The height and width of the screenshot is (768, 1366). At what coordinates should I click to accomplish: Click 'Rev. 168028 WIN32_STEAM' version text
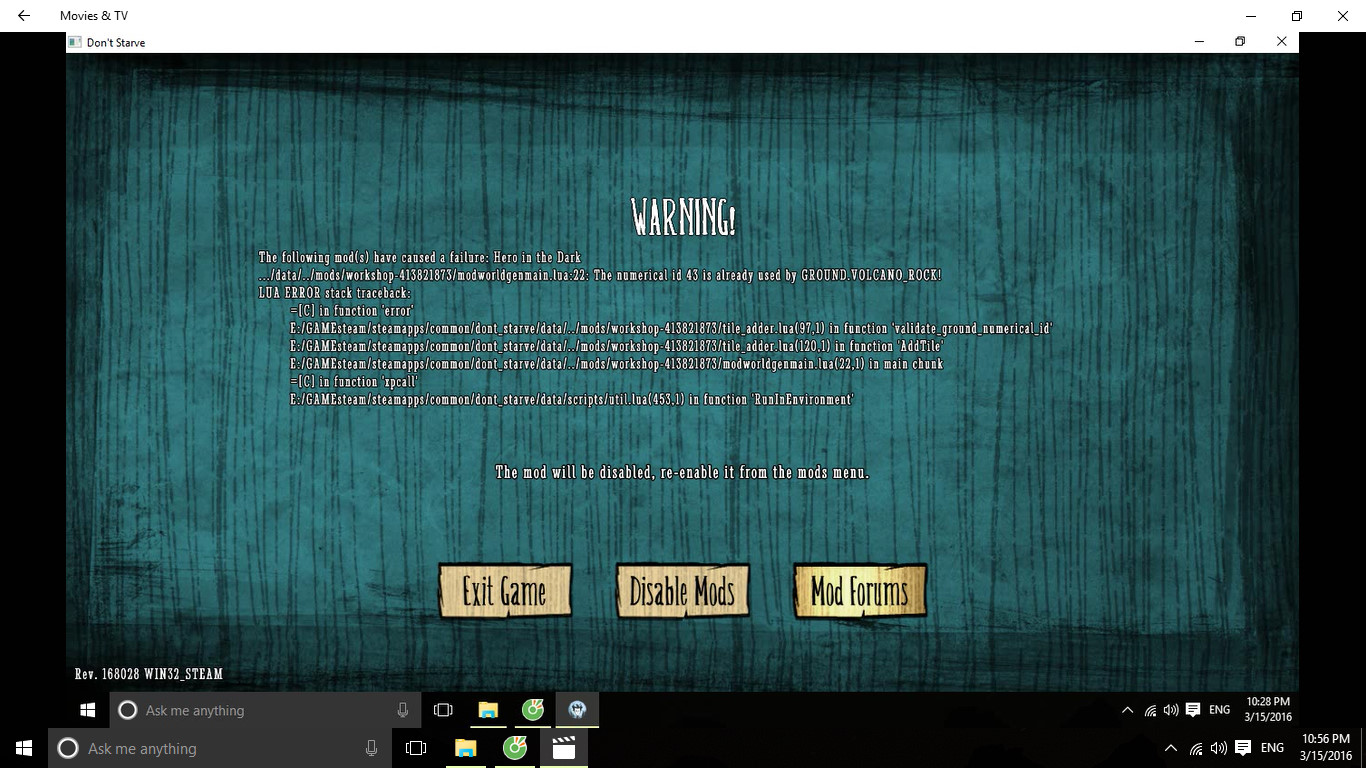click(149, 675)
